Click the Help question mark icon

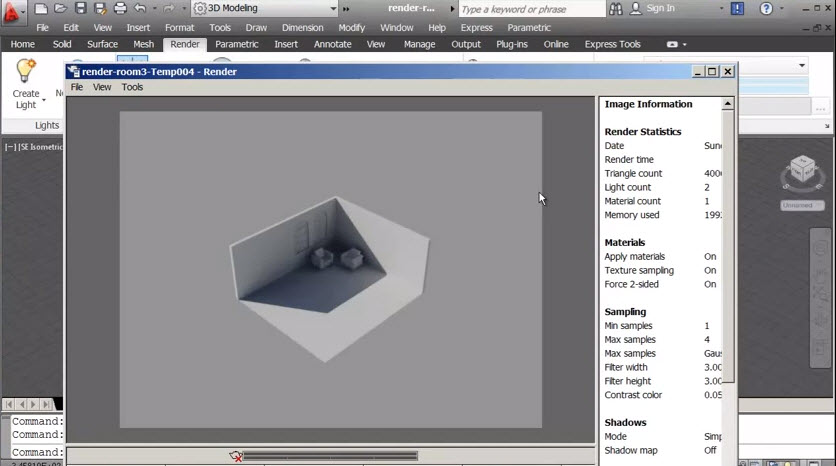766,9
